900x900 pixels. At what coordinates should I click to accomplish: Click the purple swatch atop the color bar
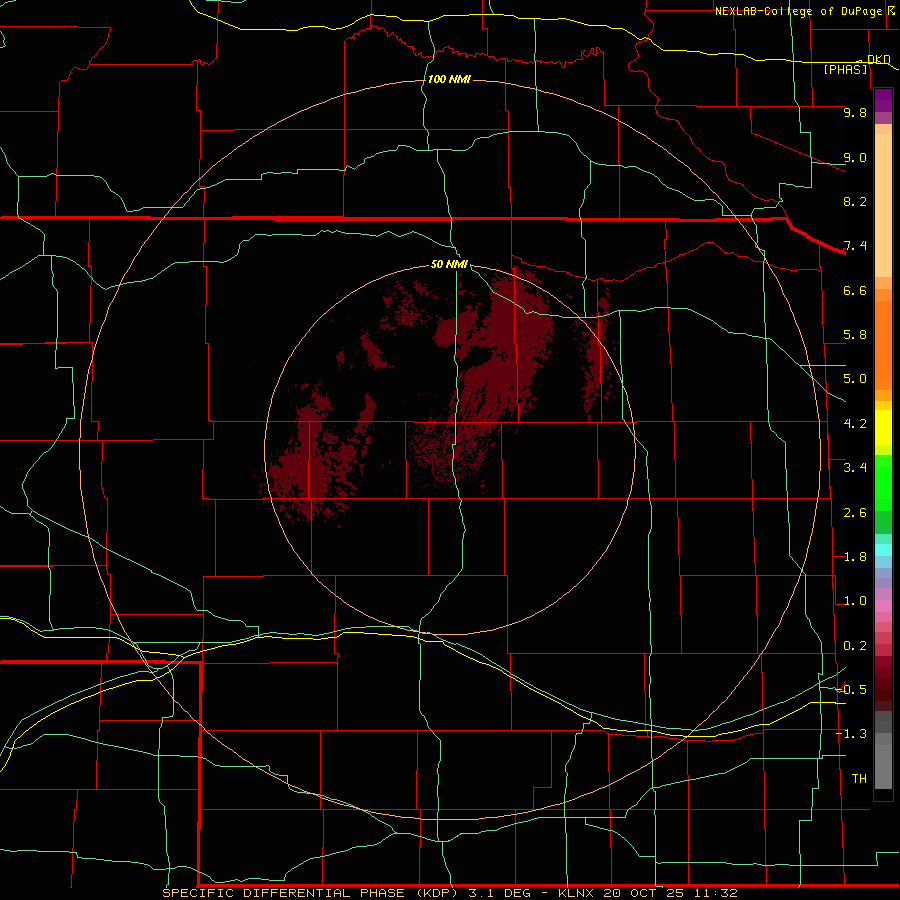click(883, 100)
